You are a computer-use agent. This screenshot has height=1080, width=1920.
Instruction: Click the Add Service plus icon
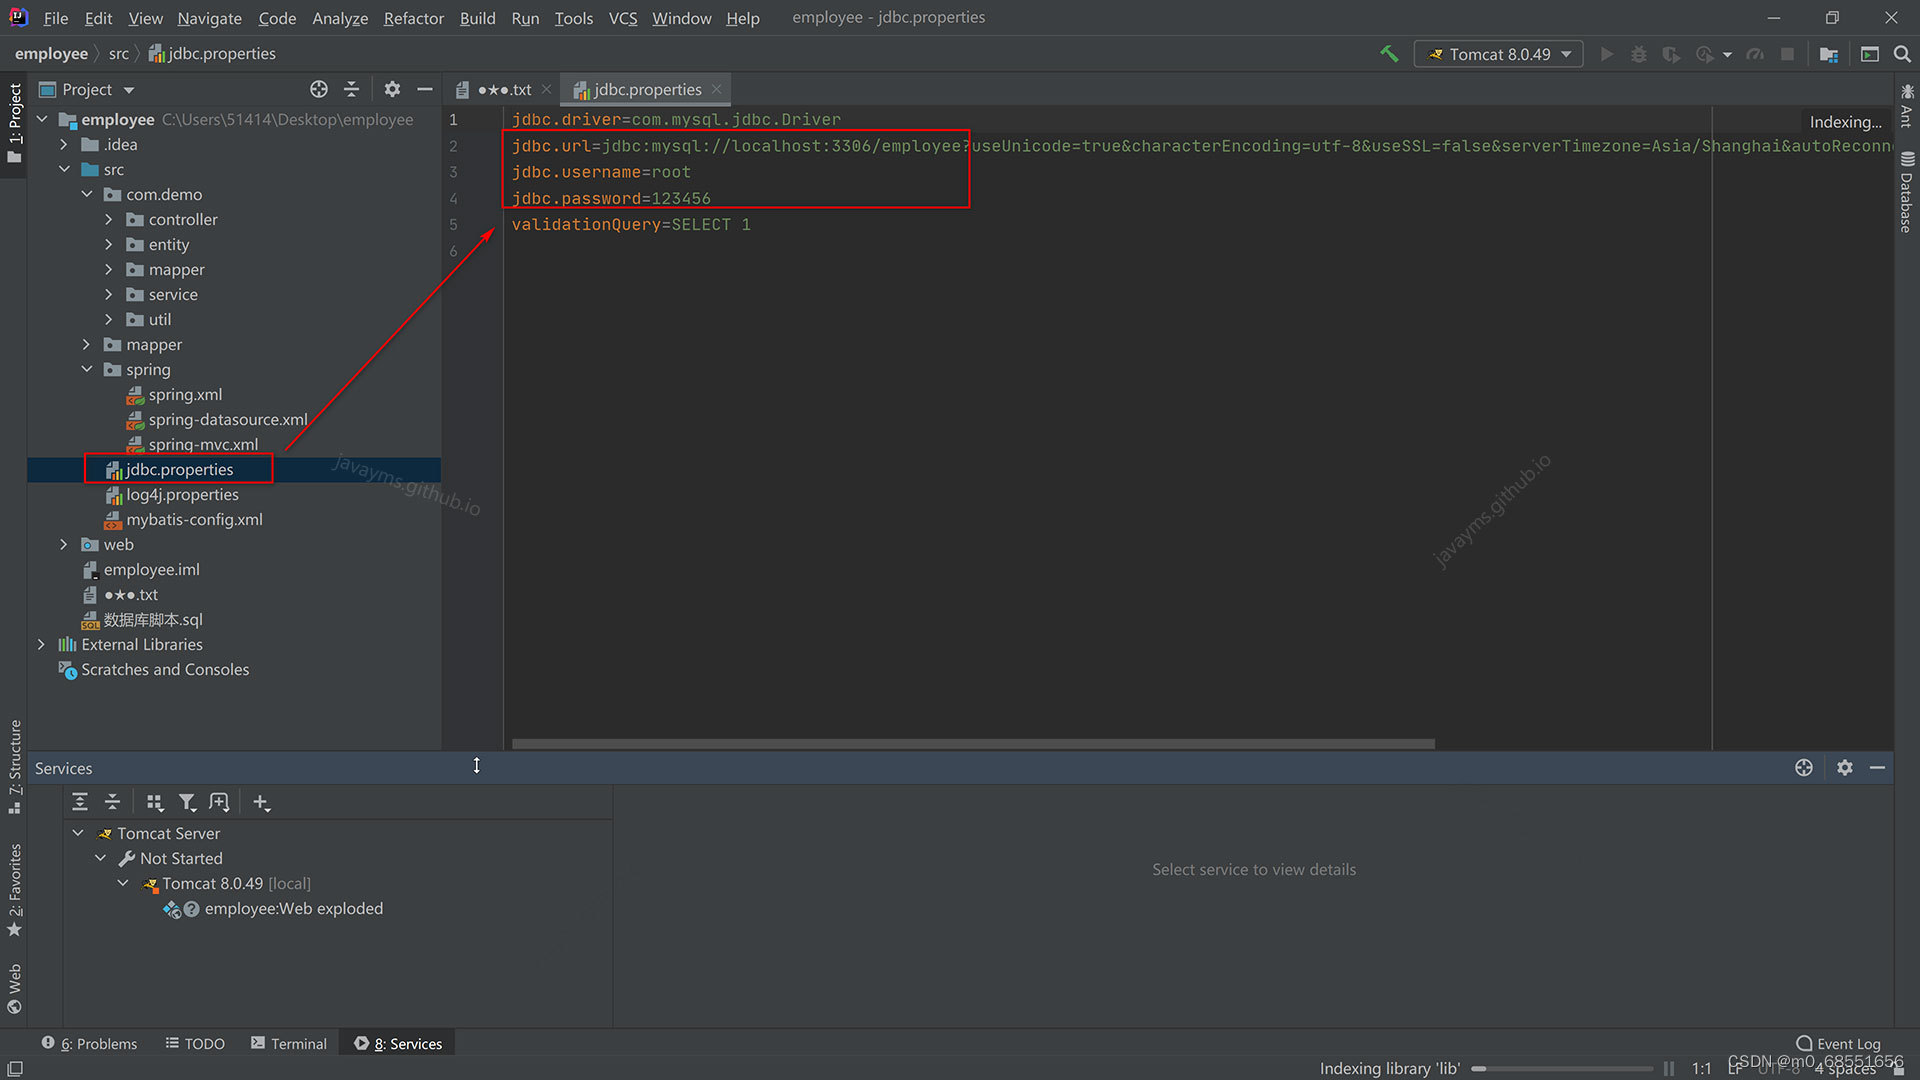click(261, 802)
